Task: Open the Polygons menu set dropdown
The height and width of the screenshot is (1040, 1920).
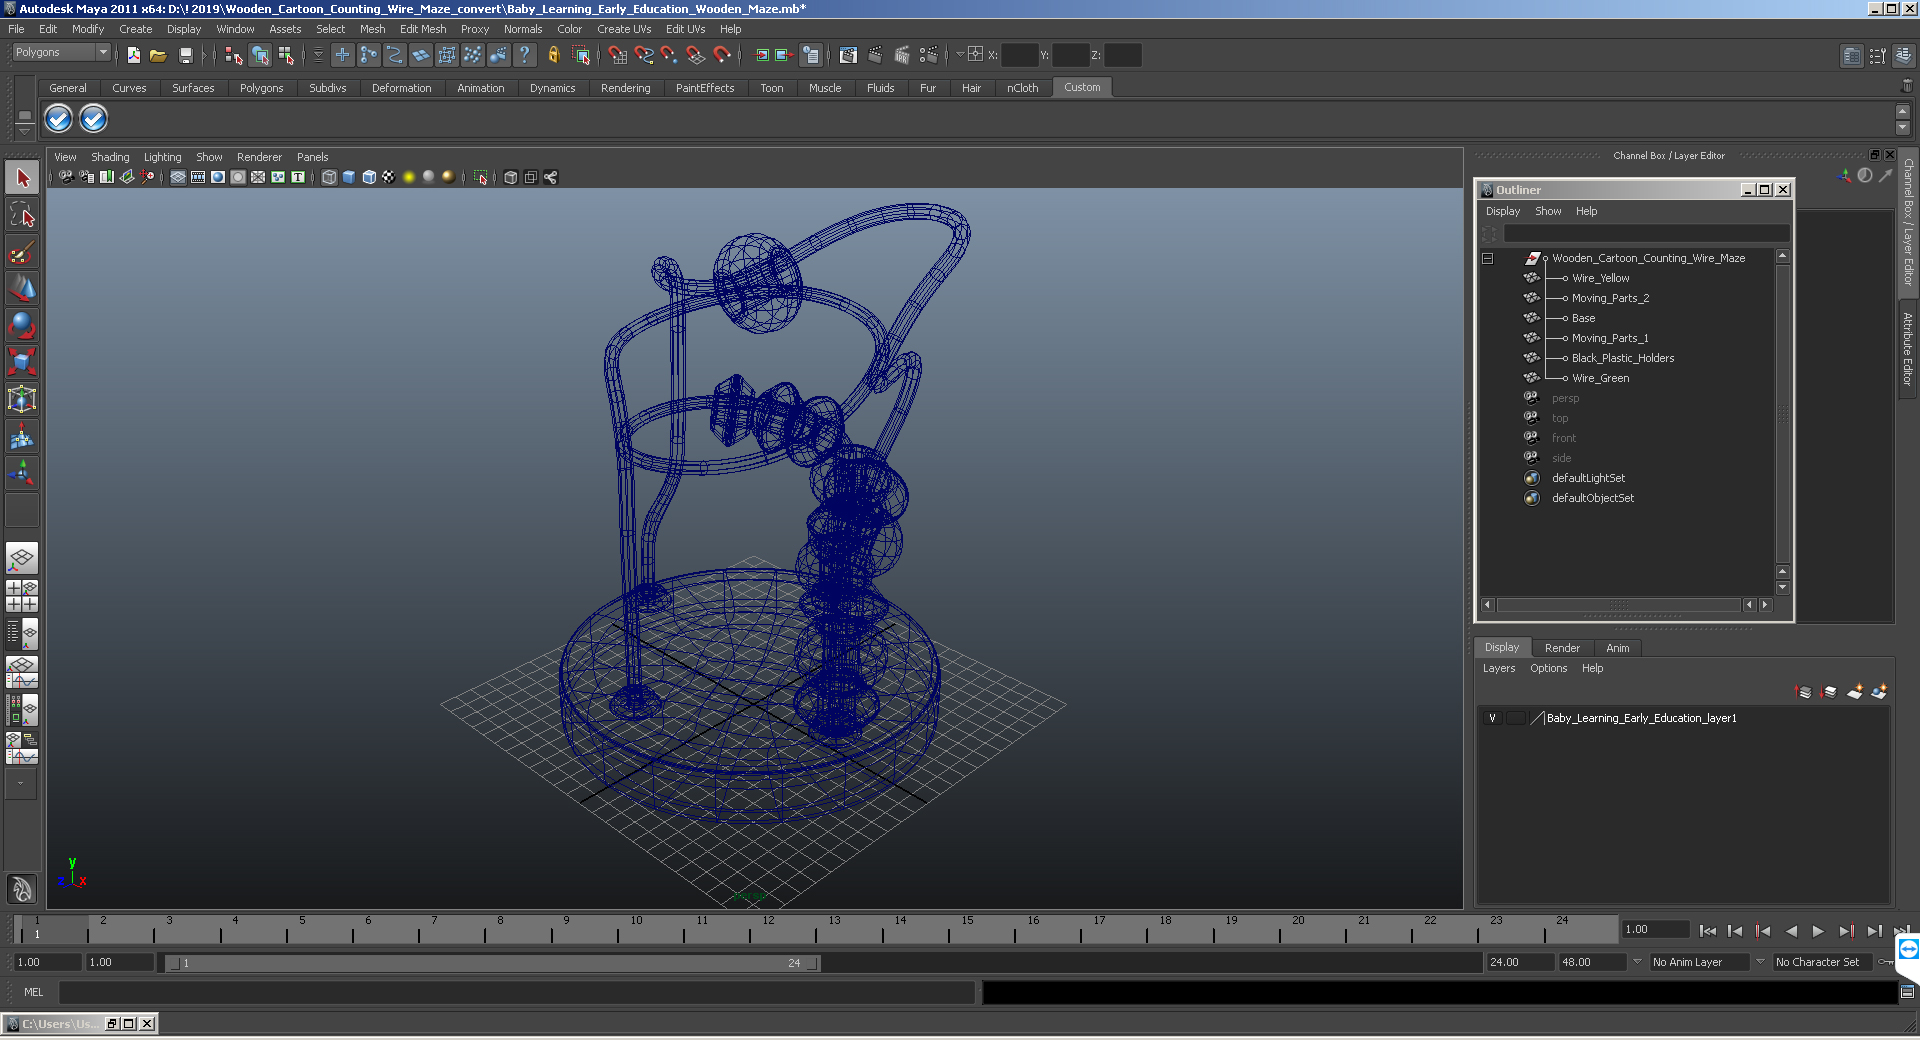Action: coord(61,52)
